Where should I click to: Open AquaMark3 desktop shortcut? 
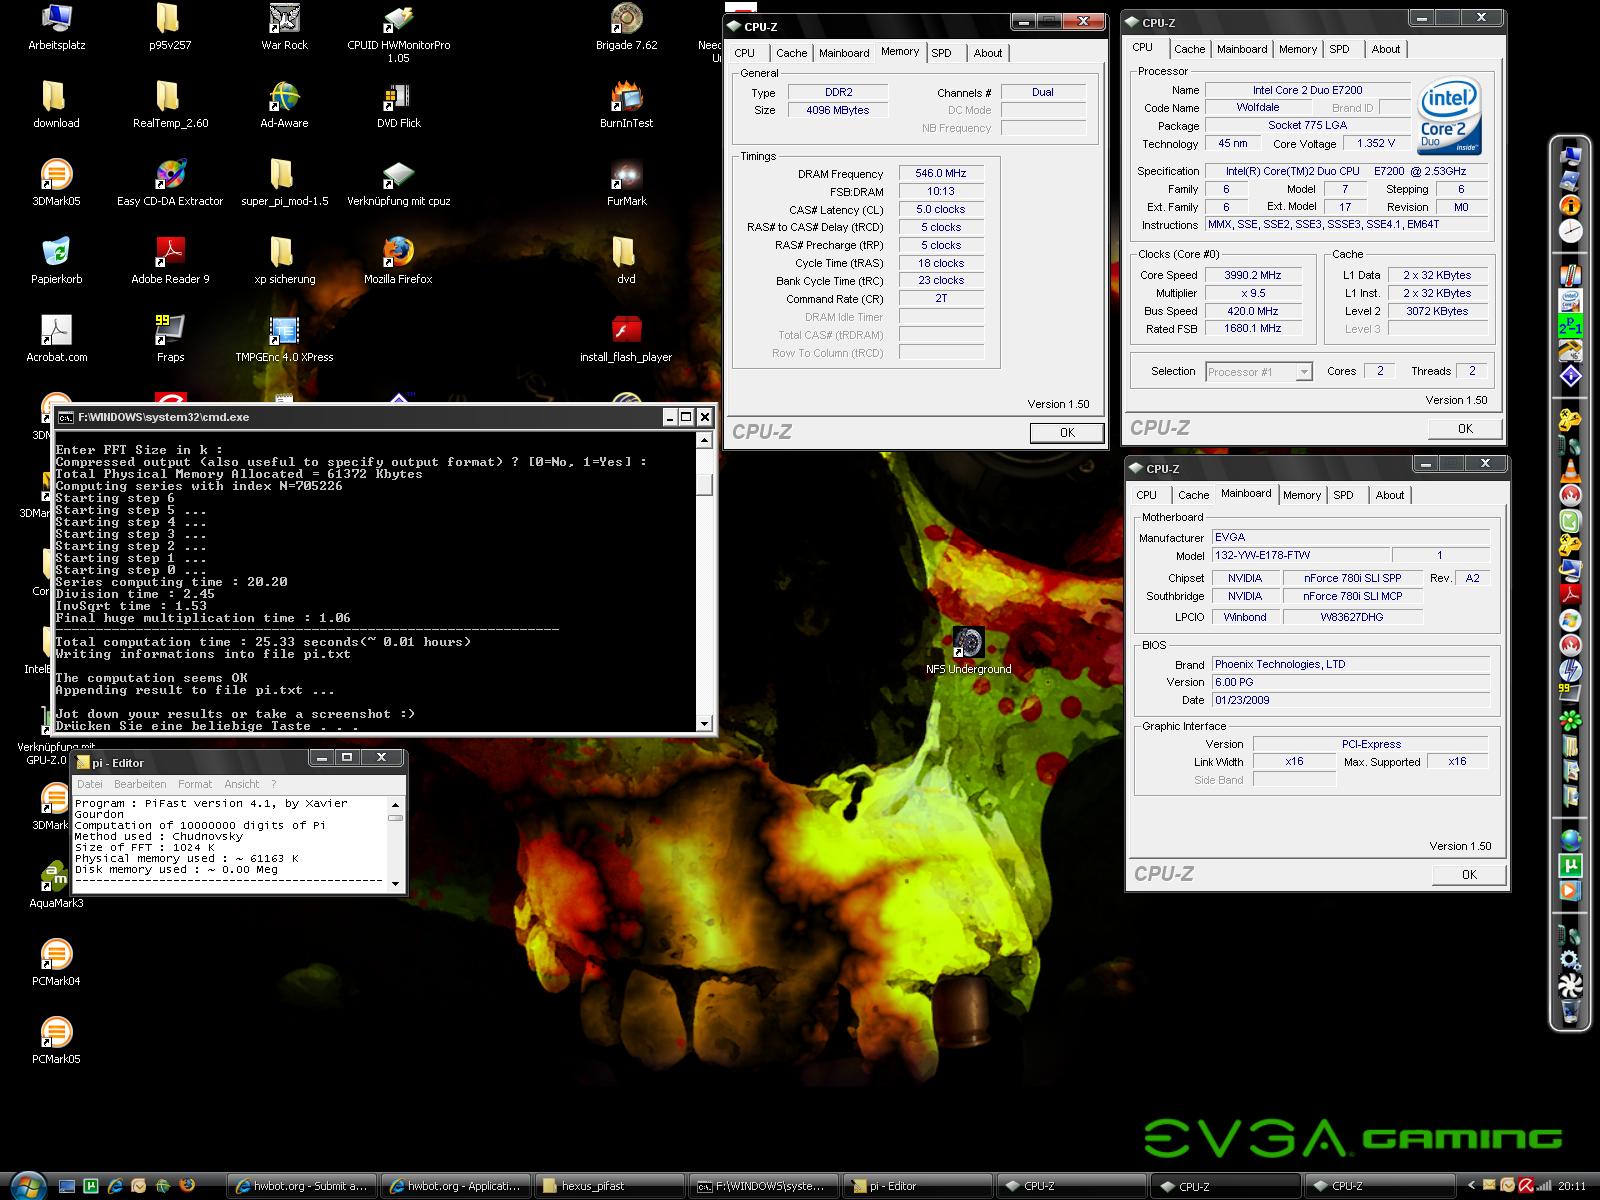tap(56, 885)
